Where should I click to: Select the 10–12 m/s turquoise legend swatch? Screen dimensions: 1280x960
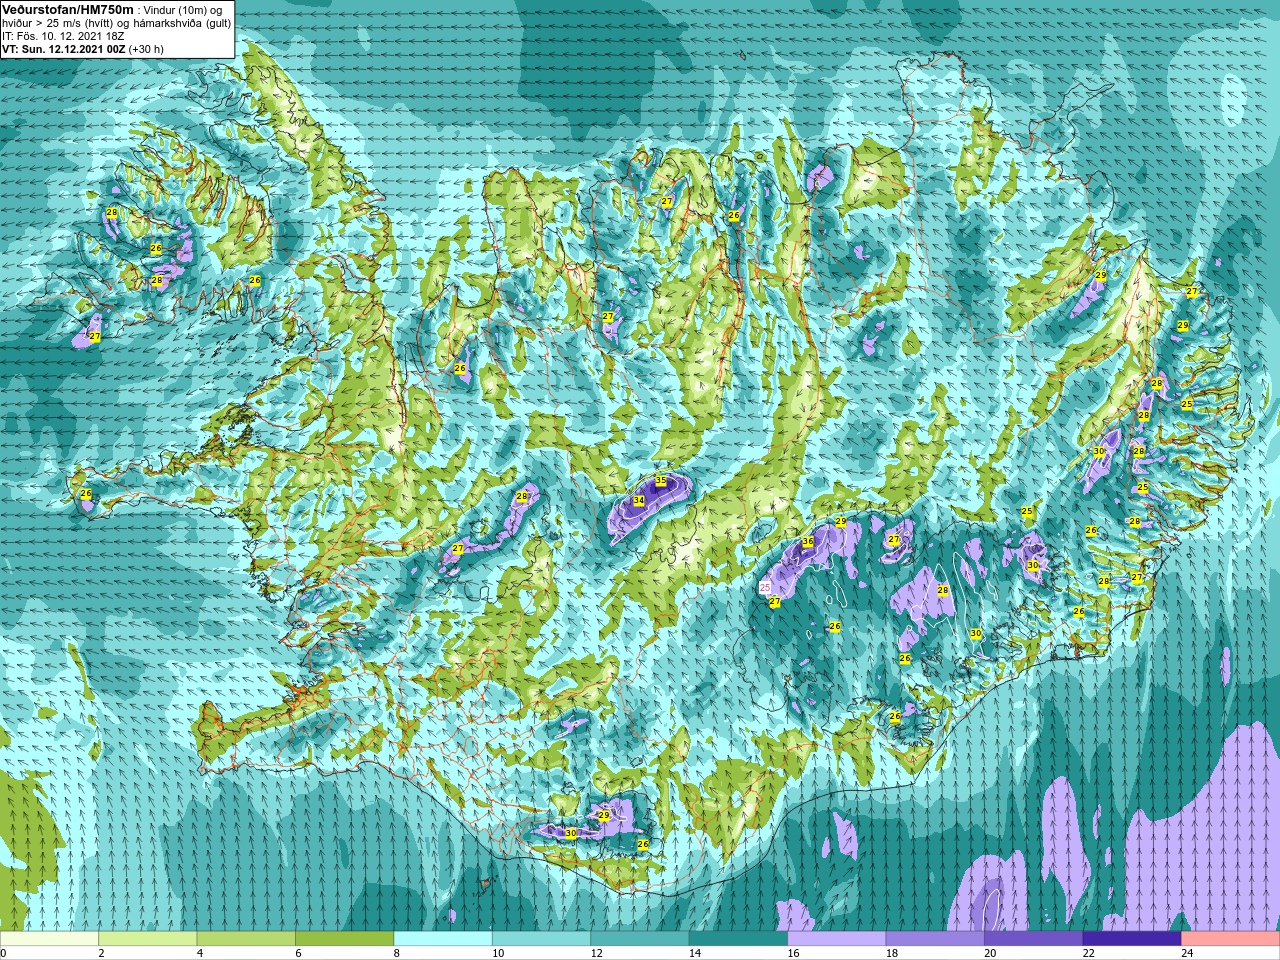[542, 939]
